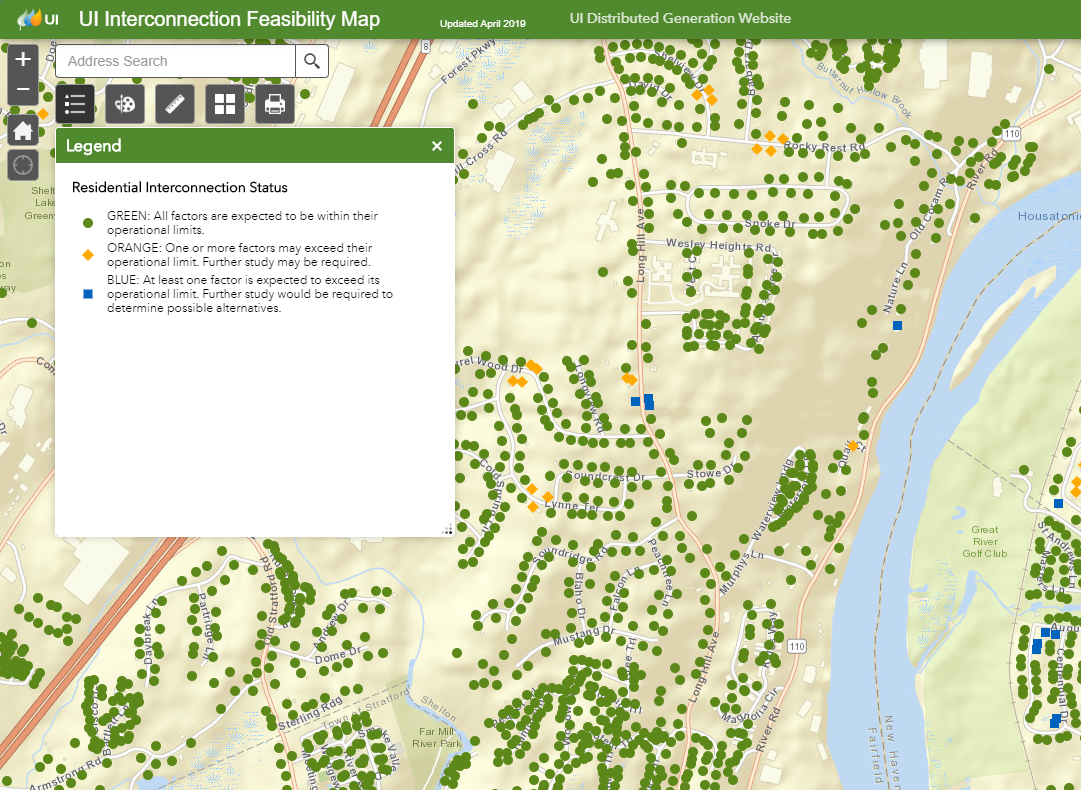Image resolution: width=1081 pixels, height=790 pixels.
Task: Click the Legend panel title bar
Action: click(254, 145)
